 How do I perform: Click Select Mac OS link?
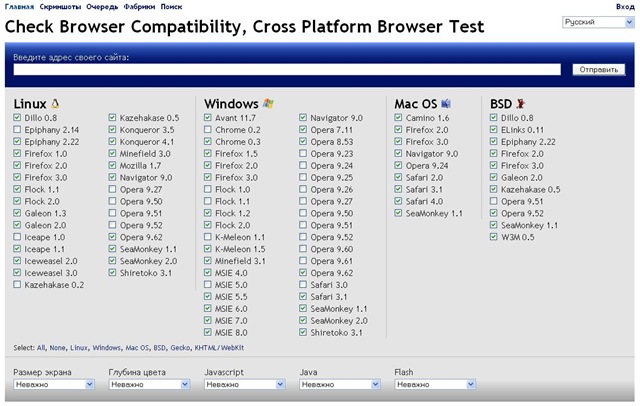pyautogui.click(x=137, y=348)
